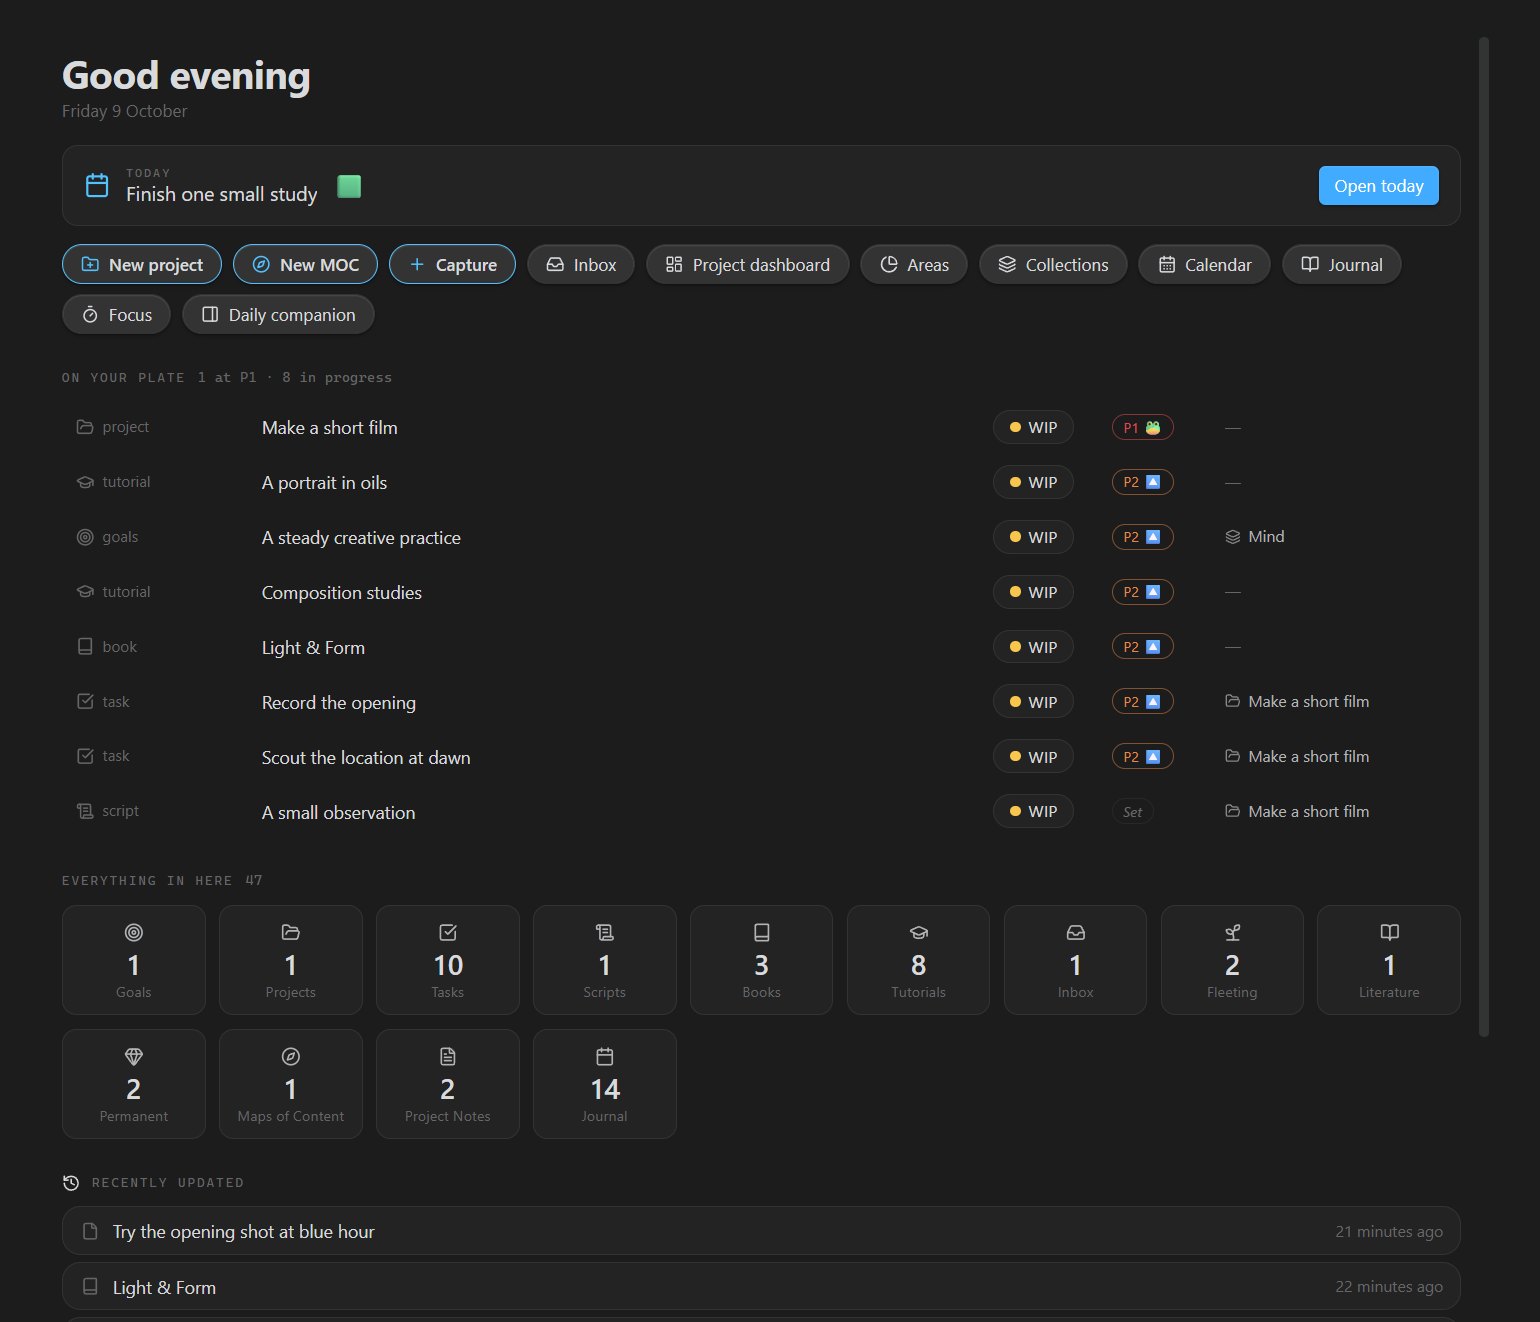Click the checkbox icon in Record the opening row
This screenshot has width=1540, height=1322.
tap(85, 701)
